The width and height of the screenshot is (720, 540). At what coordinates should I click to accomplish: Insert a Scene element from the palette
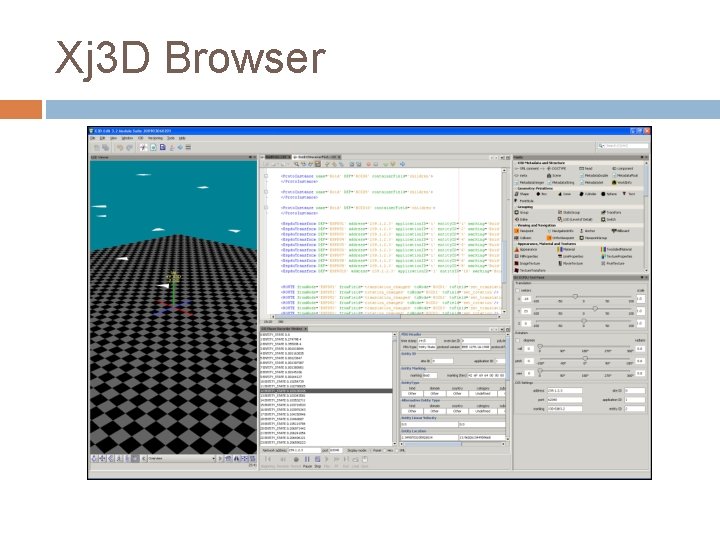pyautogui.click(x=554, y=175)
